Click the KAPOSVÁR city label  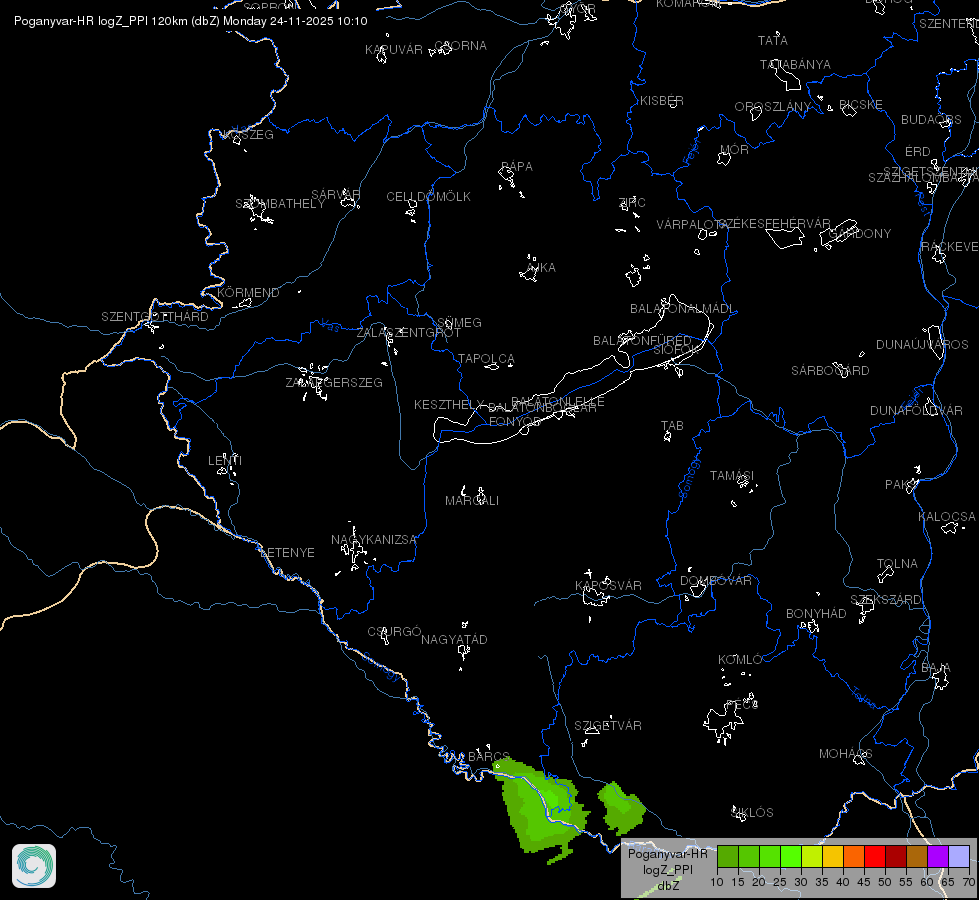pyautogui.click(x=608, y=586)
